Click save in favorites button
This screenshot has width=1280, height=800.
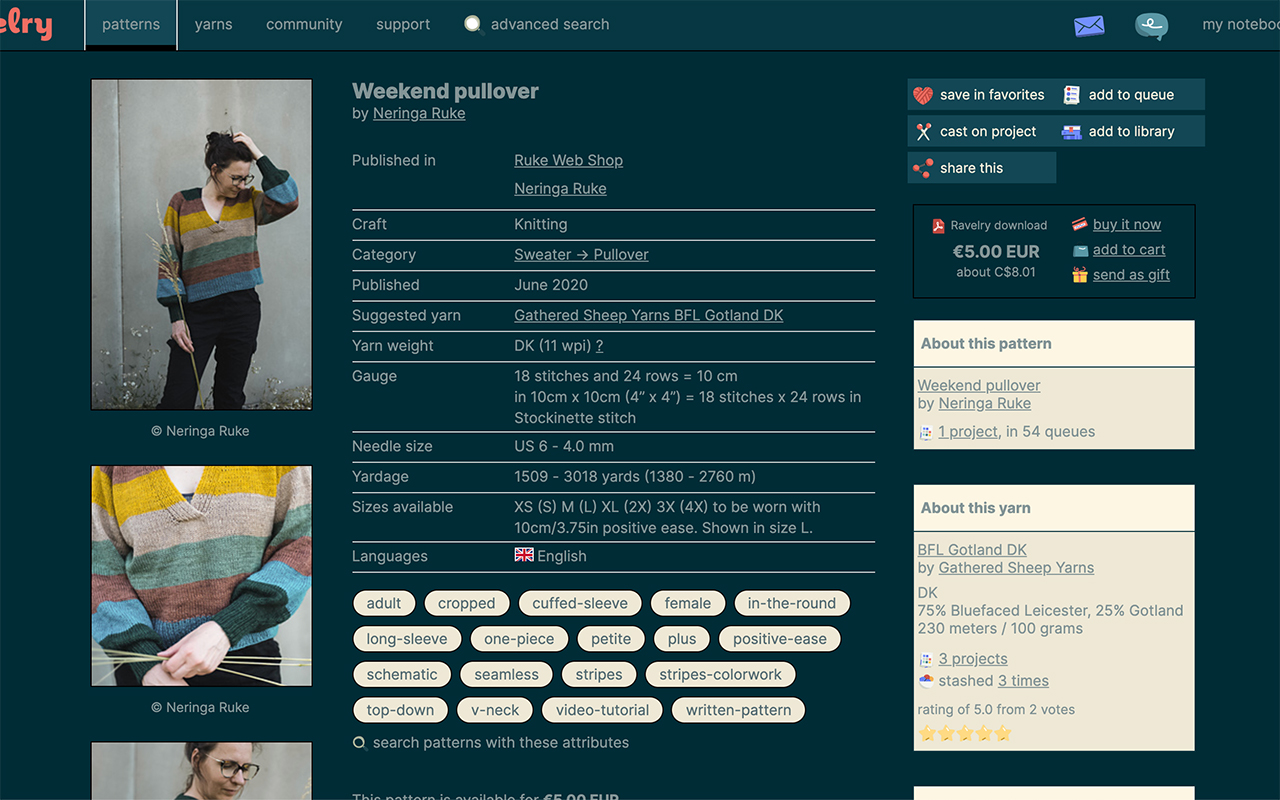point(980,95)
